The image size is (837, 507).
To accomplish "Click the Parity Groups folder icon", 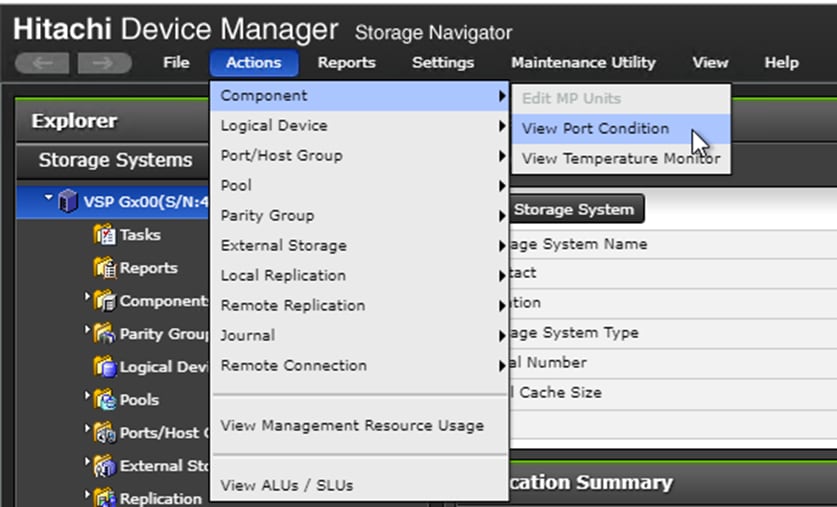I will (x=104, y=334).
